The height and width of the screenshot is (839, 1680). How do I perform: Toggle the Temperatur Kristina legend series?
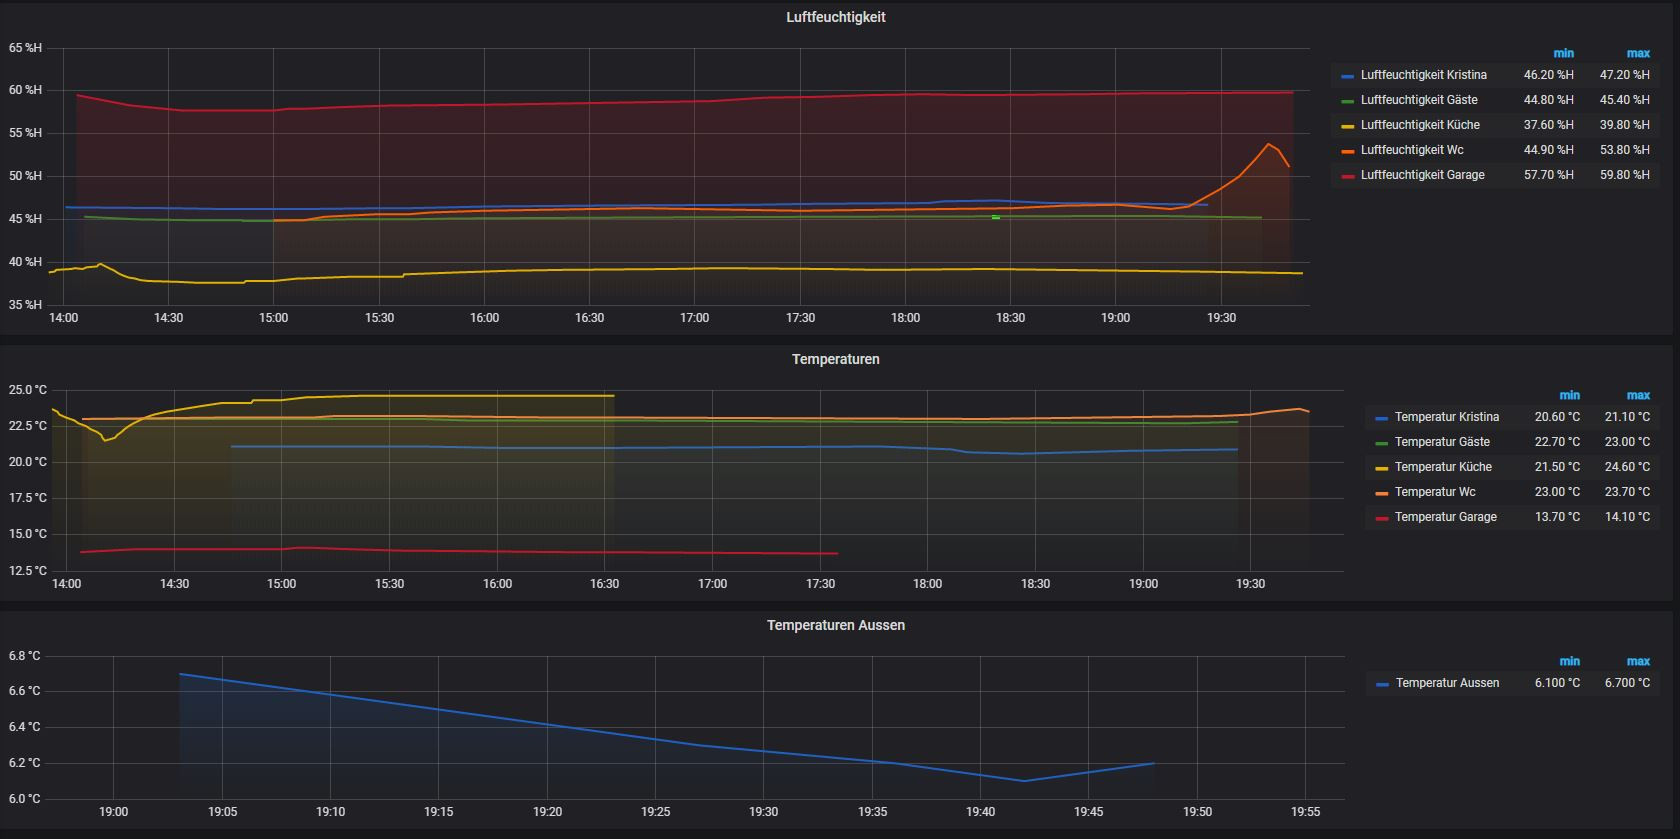[x=1447, y=417]
